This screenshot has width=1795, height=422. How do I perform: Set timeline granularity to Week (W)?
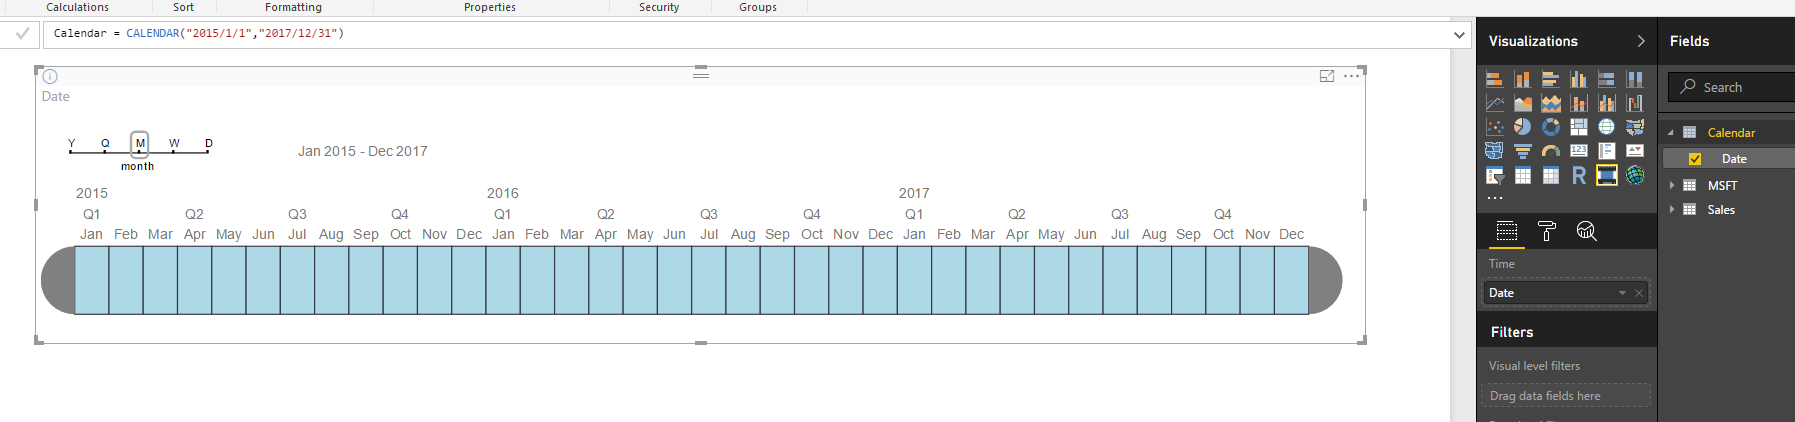pyautogui.click(x=174, y=144)
